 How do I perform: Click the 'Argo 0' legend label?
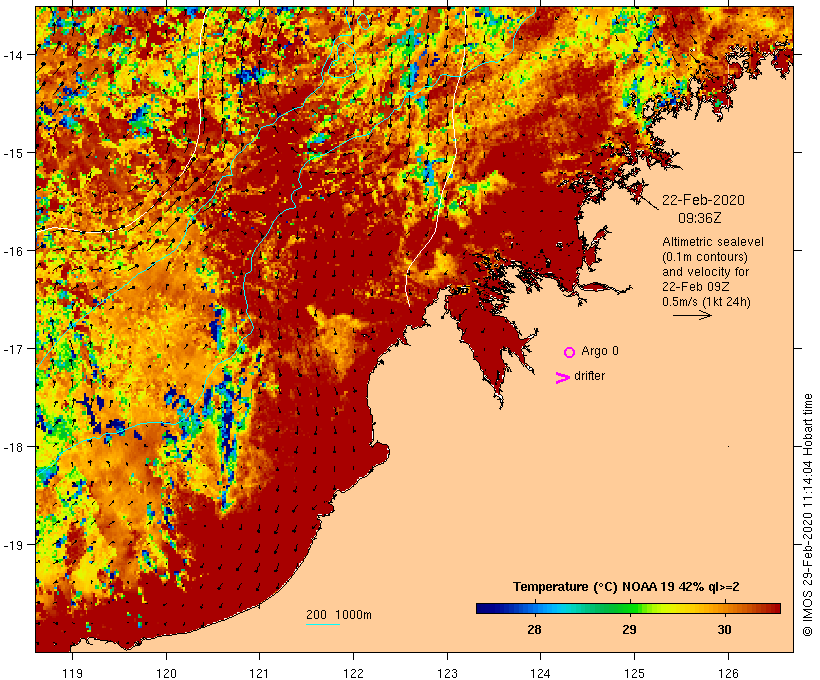coord(600,351)
